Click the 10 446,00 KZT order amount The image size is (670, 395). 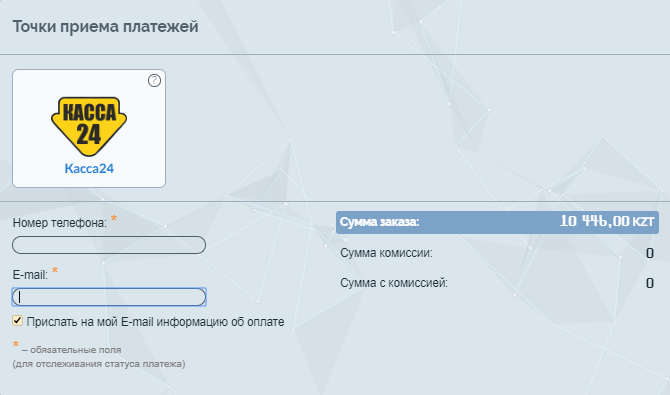[x=607, y=221]
